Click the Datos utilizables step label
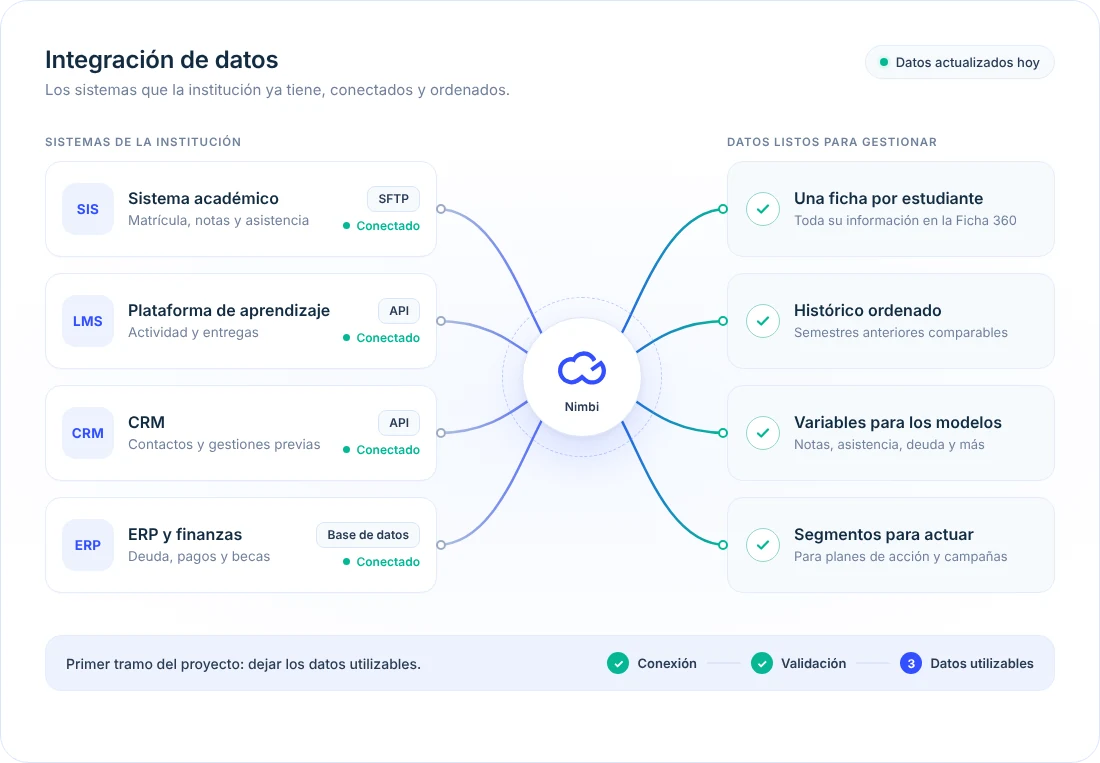This screenshot has height=763, width=1100. (982, 663)
